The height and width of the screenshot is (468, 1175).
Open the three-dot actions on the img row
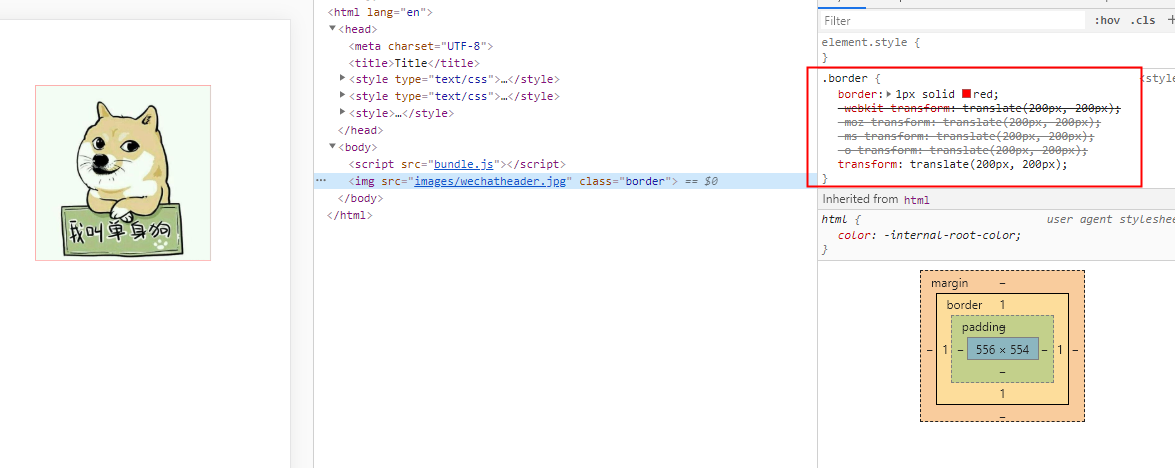(321, 181)
